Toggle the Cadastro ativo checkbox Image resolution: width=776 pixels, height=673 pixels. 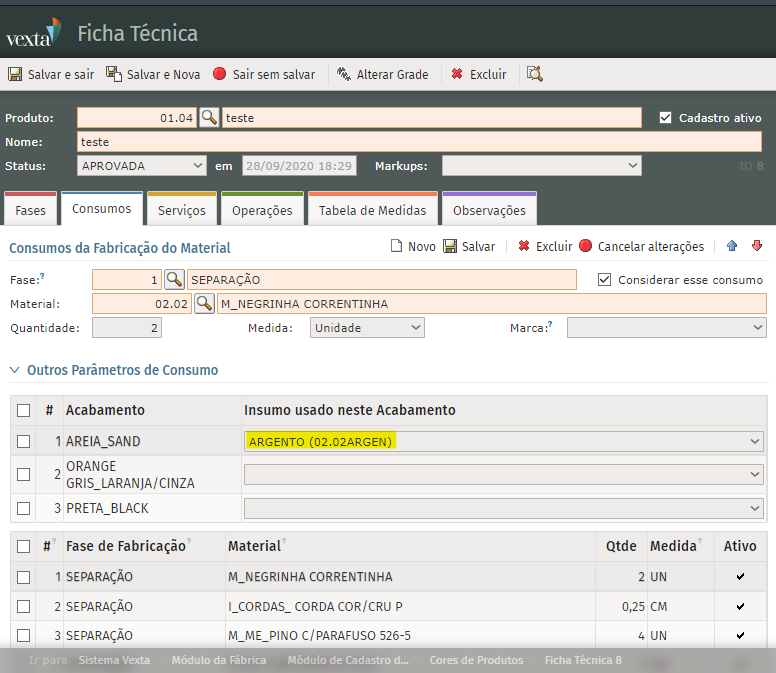pyautogui.click(x=666, y=118)
